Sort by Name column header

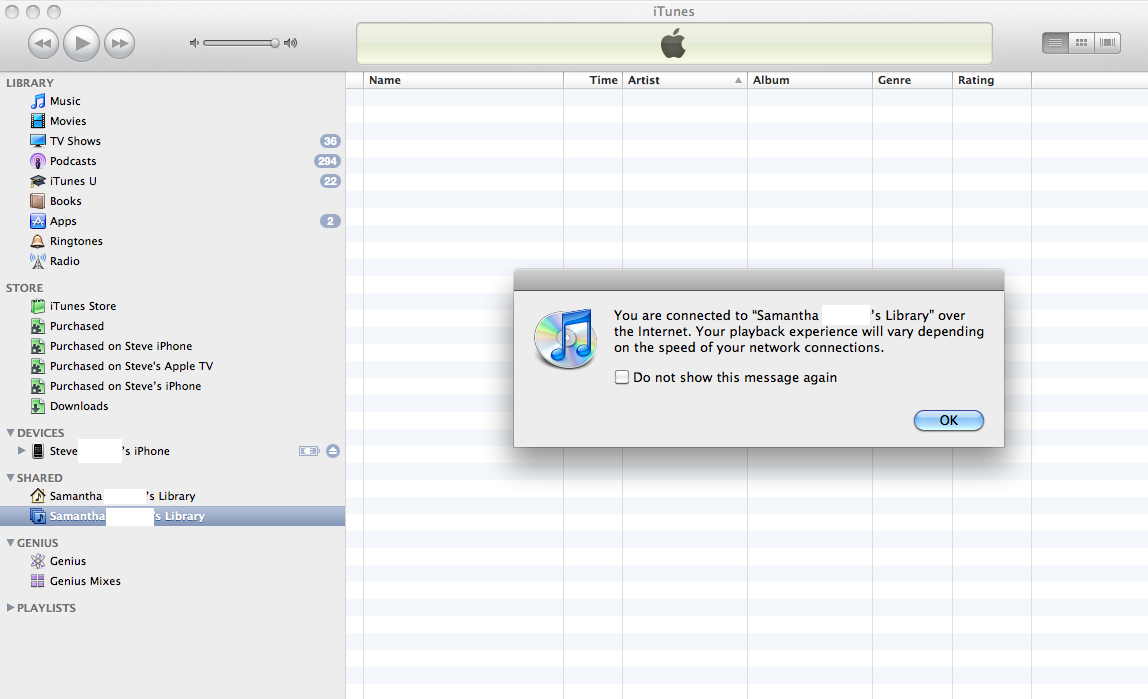click(x=463, y=80)
